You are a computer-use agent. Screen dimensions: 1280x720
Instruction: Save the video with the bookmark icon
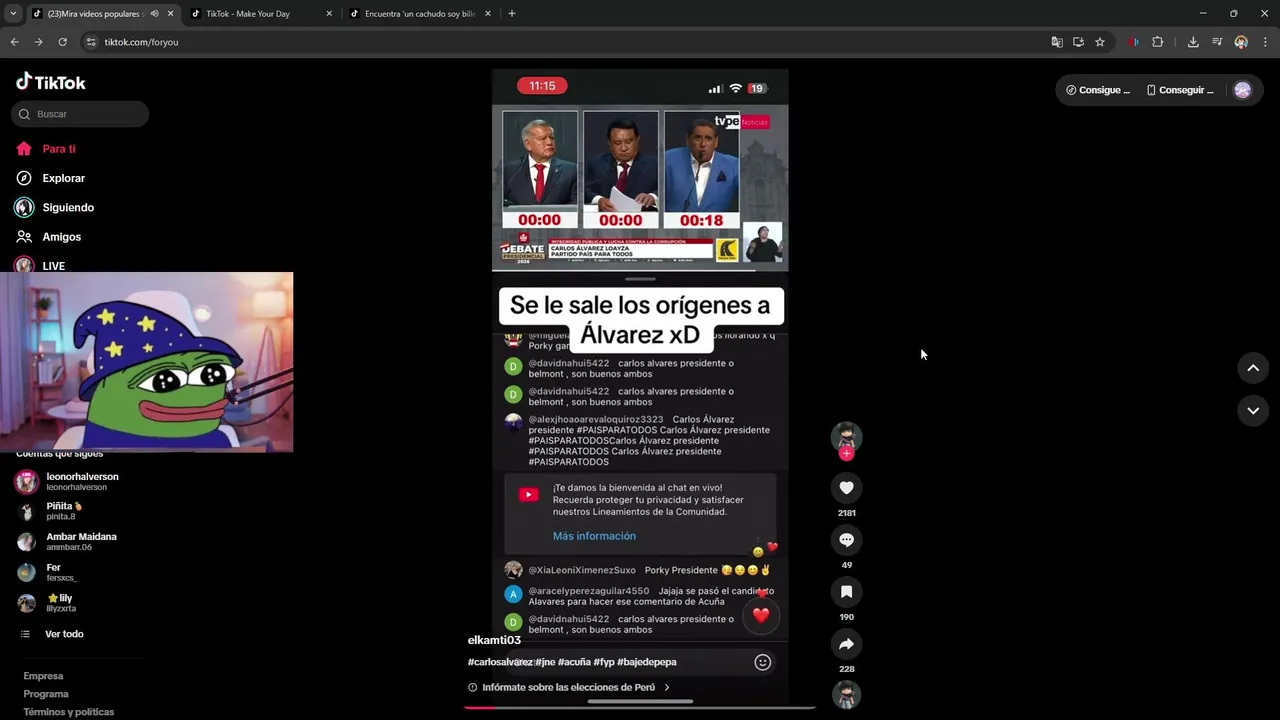[x=846, y=592]
